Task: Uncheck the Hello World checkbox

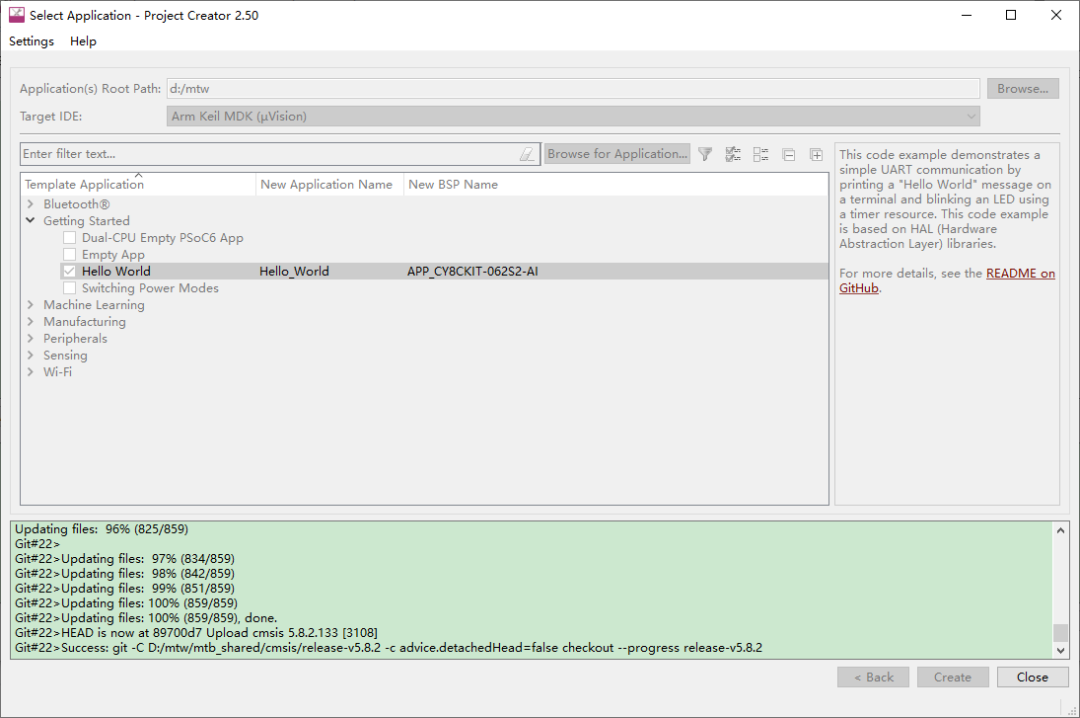Action: tap(70, 271)
